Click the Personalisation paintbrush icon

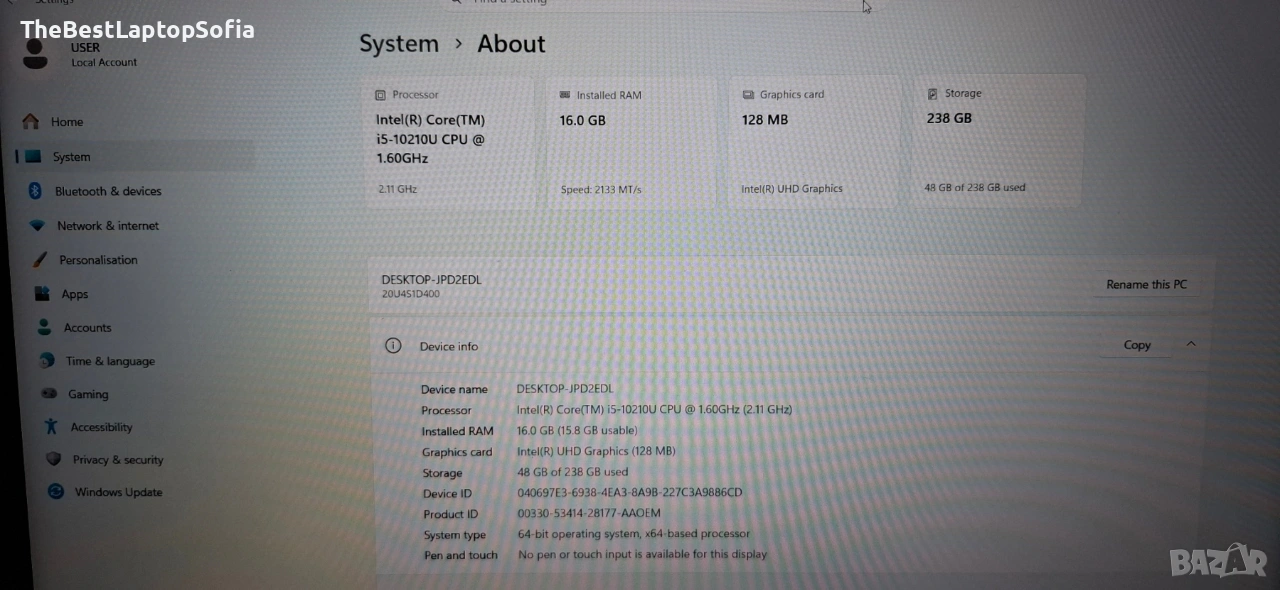[40, 259]
